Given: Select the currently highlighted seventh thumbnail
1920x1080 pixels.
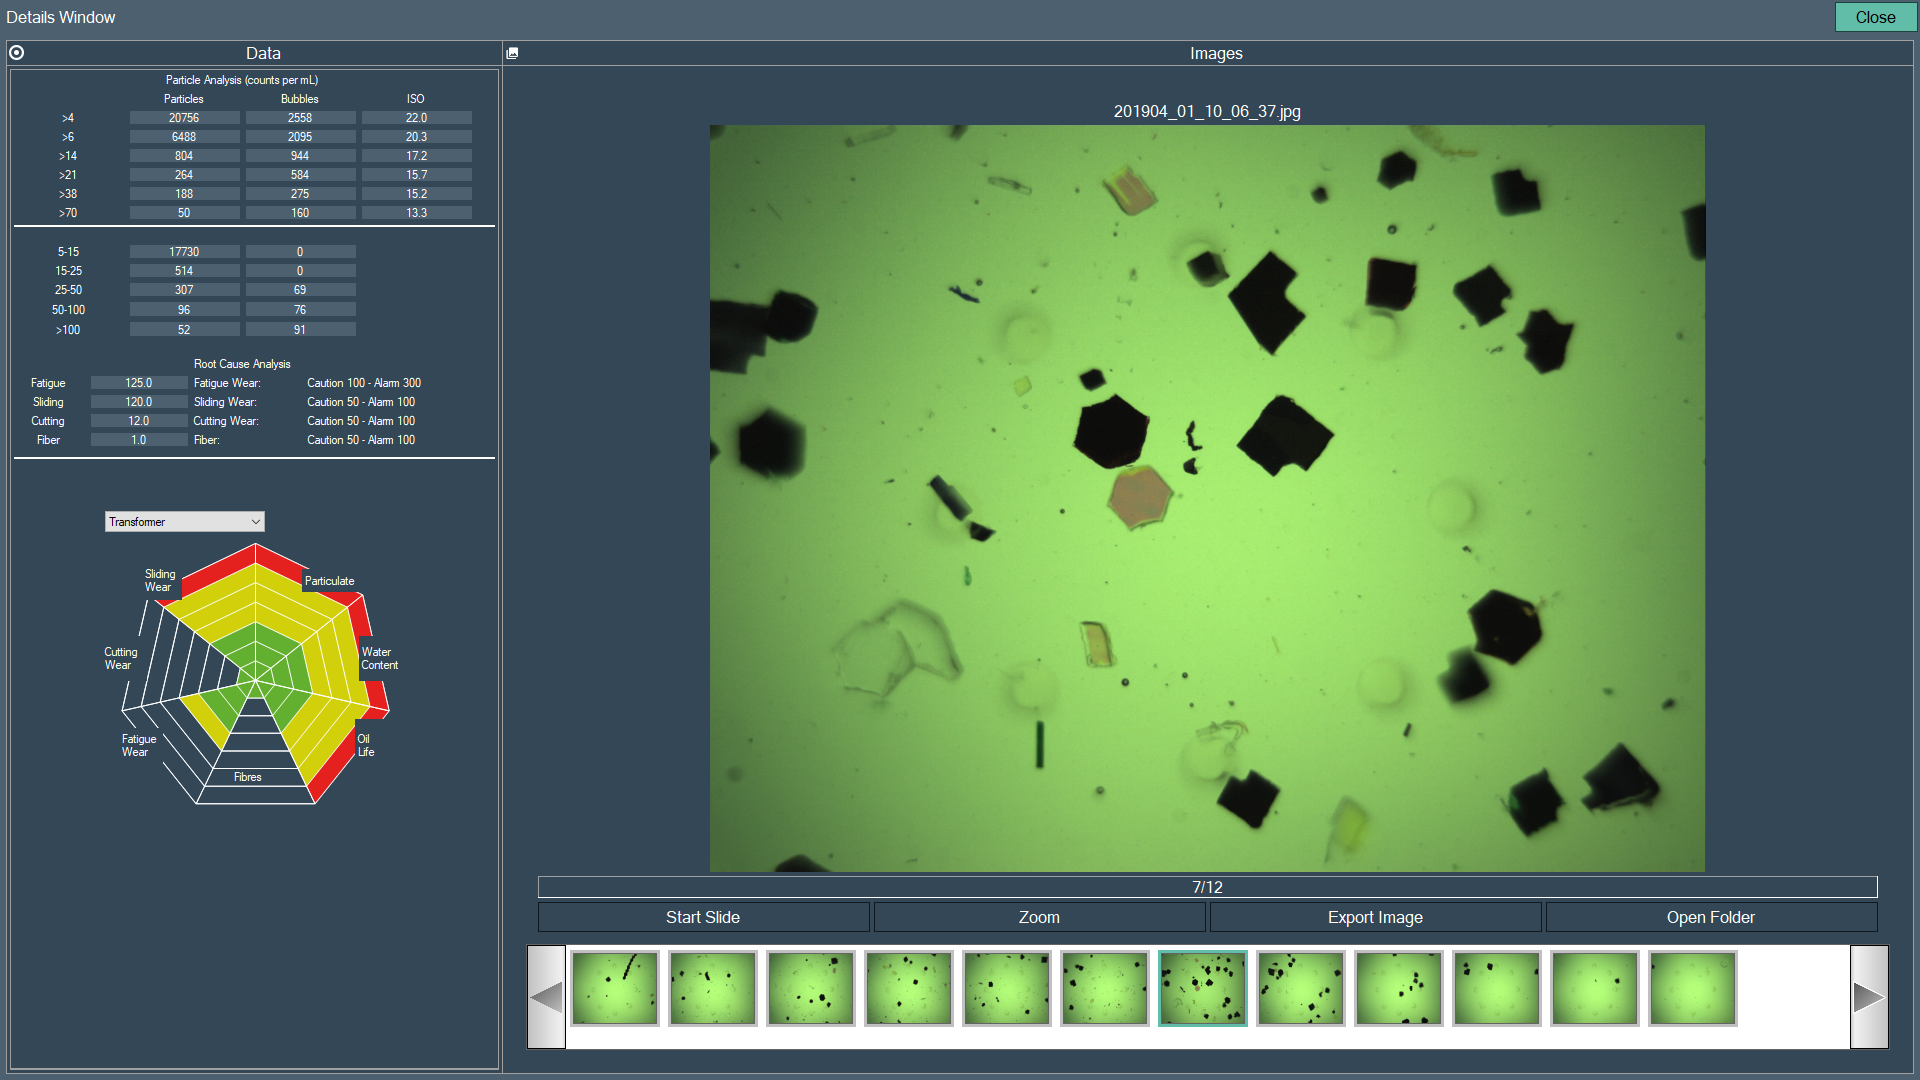Looking at the screenshot, I should (x=1203, y=988).
